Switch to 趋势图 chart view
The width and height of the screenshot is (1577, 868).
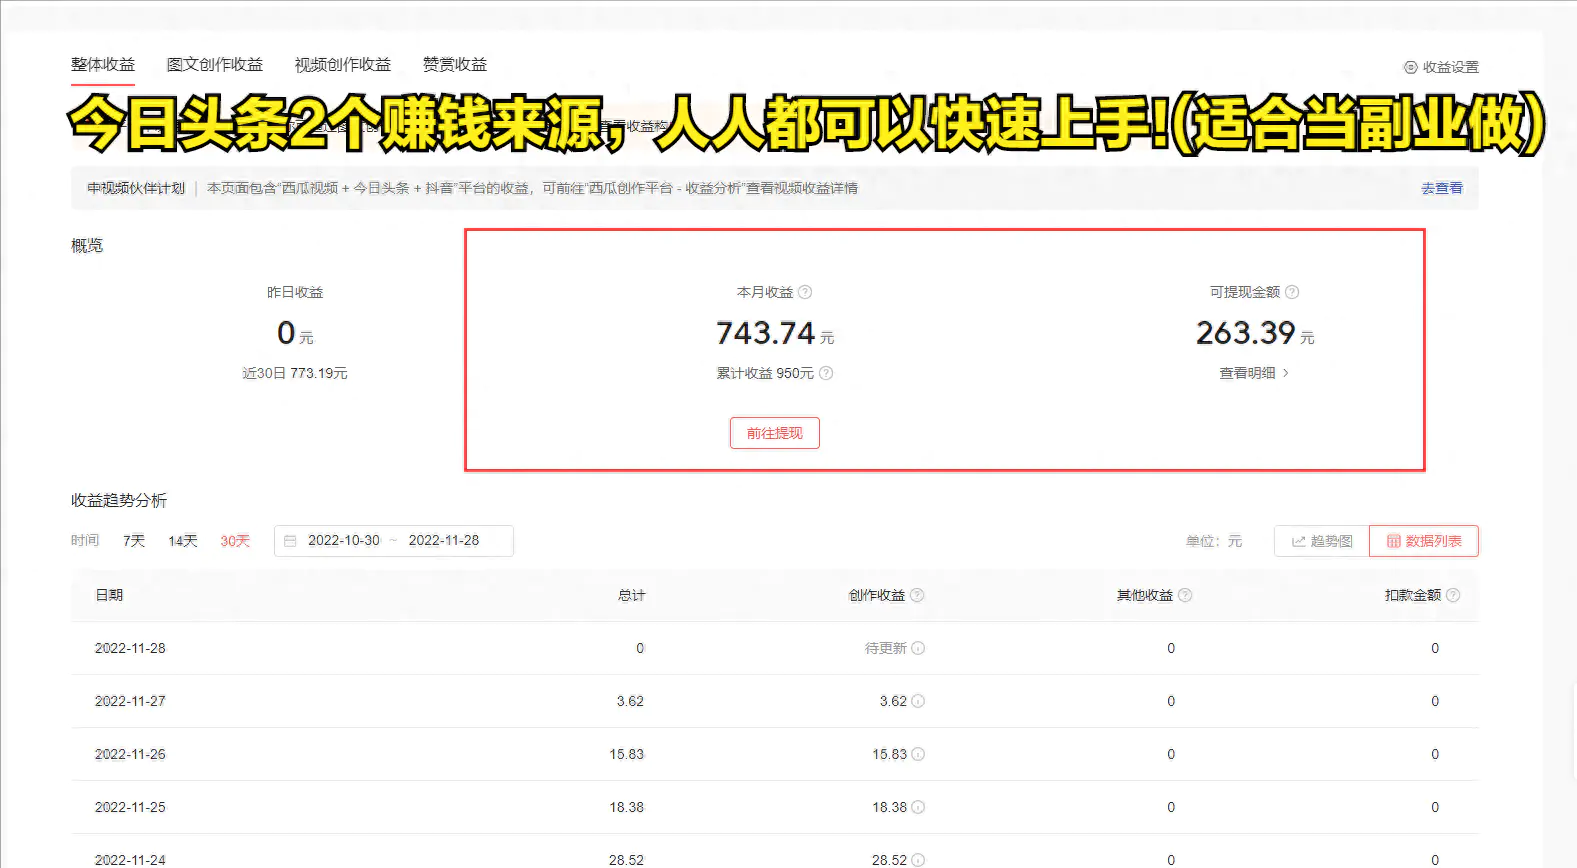pos(1322,541)
